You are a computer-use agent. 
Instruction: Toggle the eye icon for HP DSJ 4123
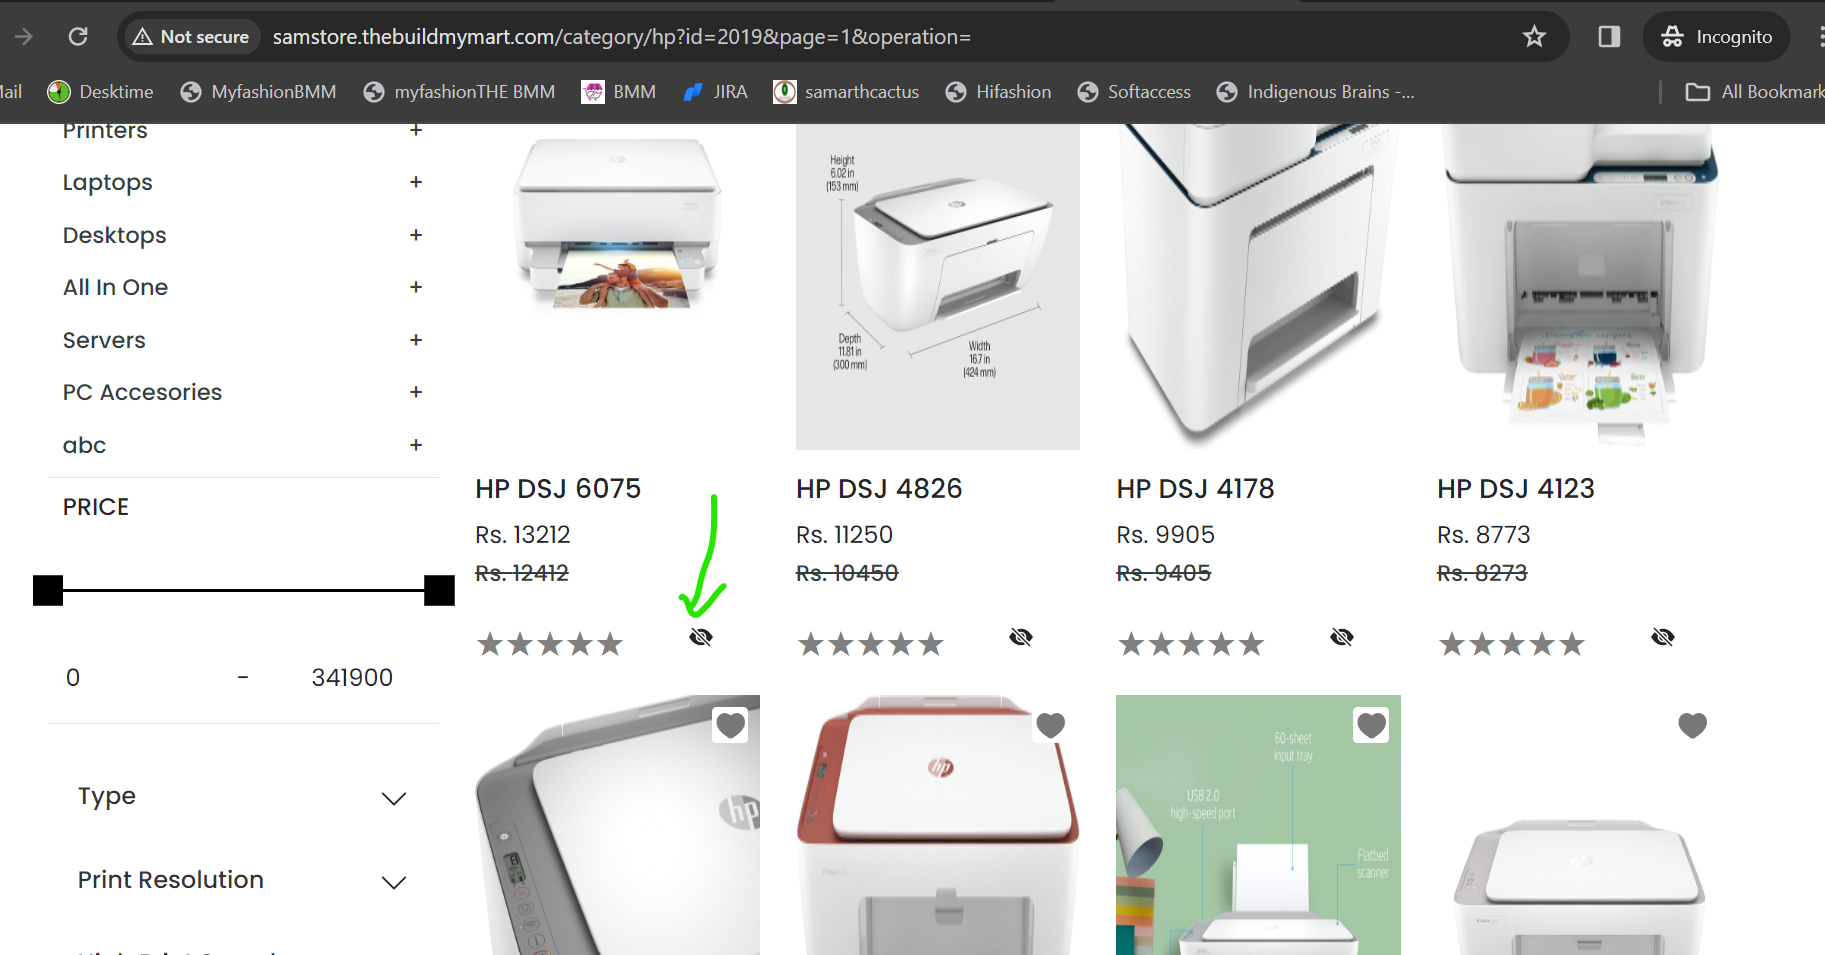tap(1663, 637)
